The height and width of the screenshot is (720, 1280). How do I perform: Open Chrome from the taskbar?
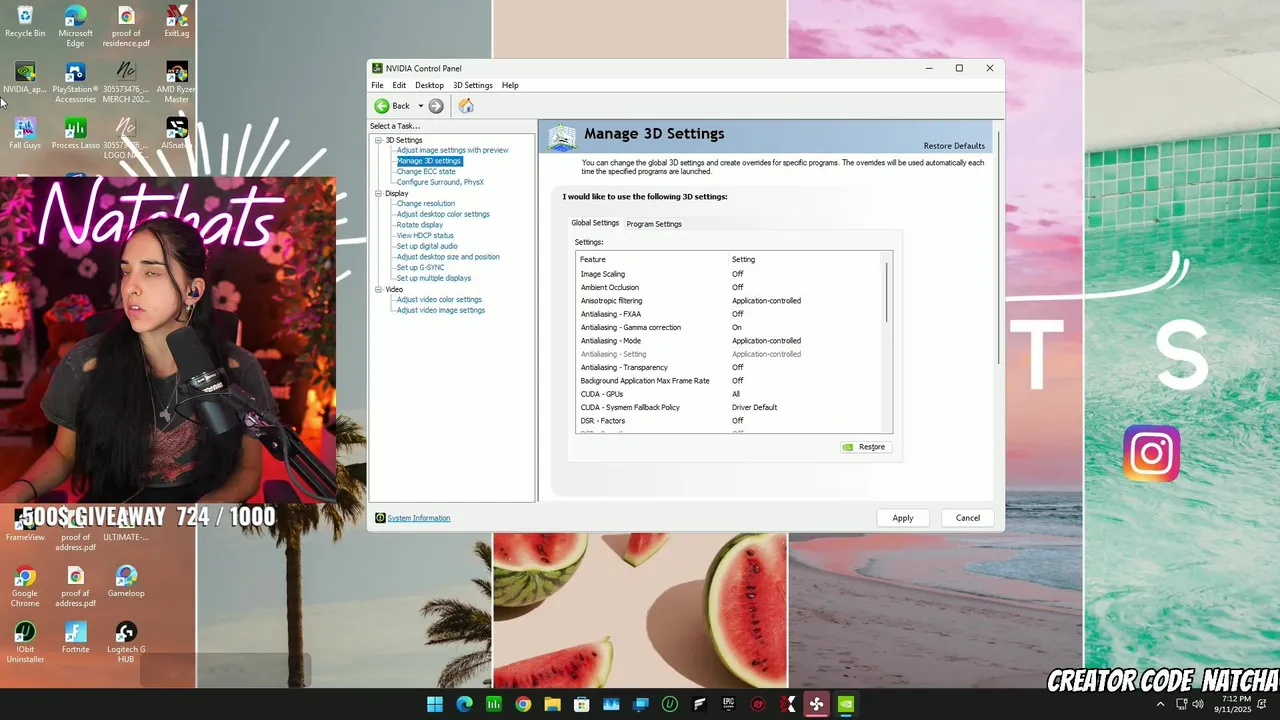(523, 704)
